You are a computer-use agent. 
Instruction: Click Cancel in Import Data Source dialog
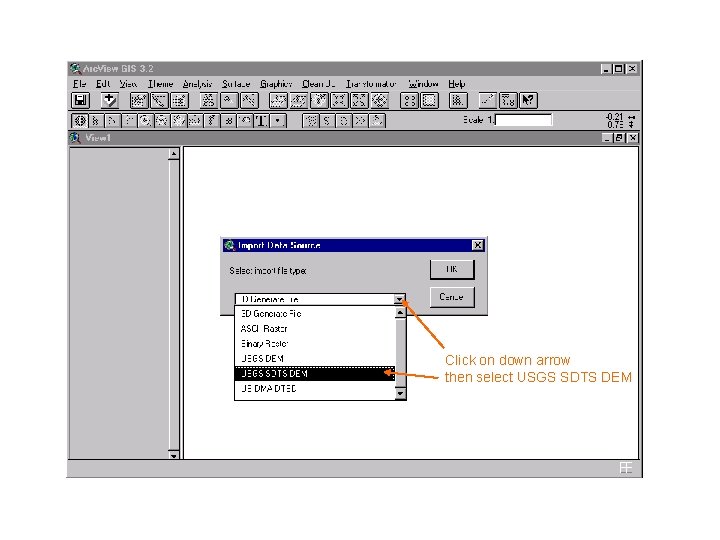[x=452, y=297]
